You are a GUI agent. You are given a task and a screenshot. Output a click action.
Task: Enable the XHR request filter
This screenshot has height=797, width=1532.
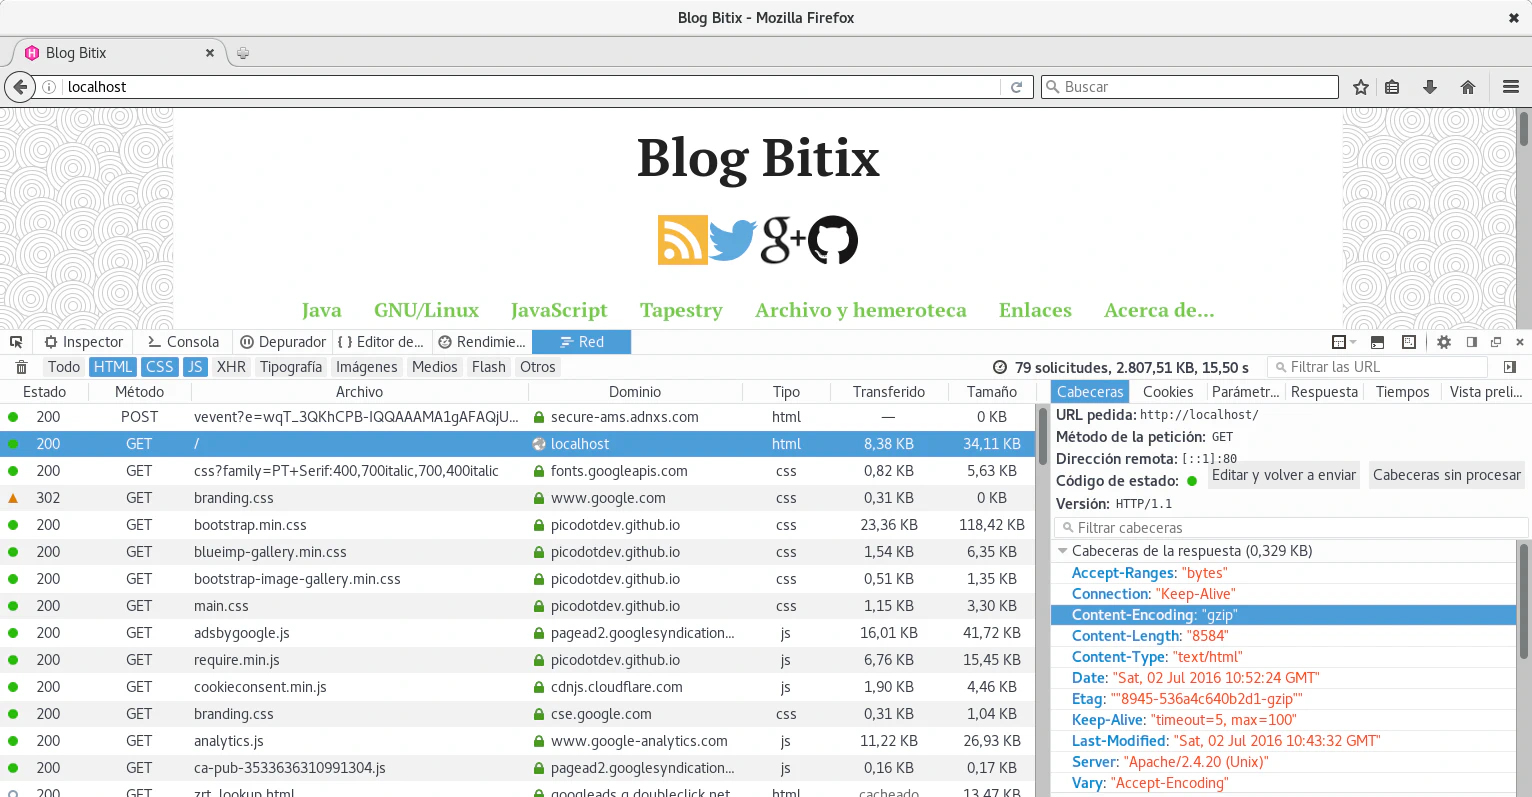click(x=231, y=367)
